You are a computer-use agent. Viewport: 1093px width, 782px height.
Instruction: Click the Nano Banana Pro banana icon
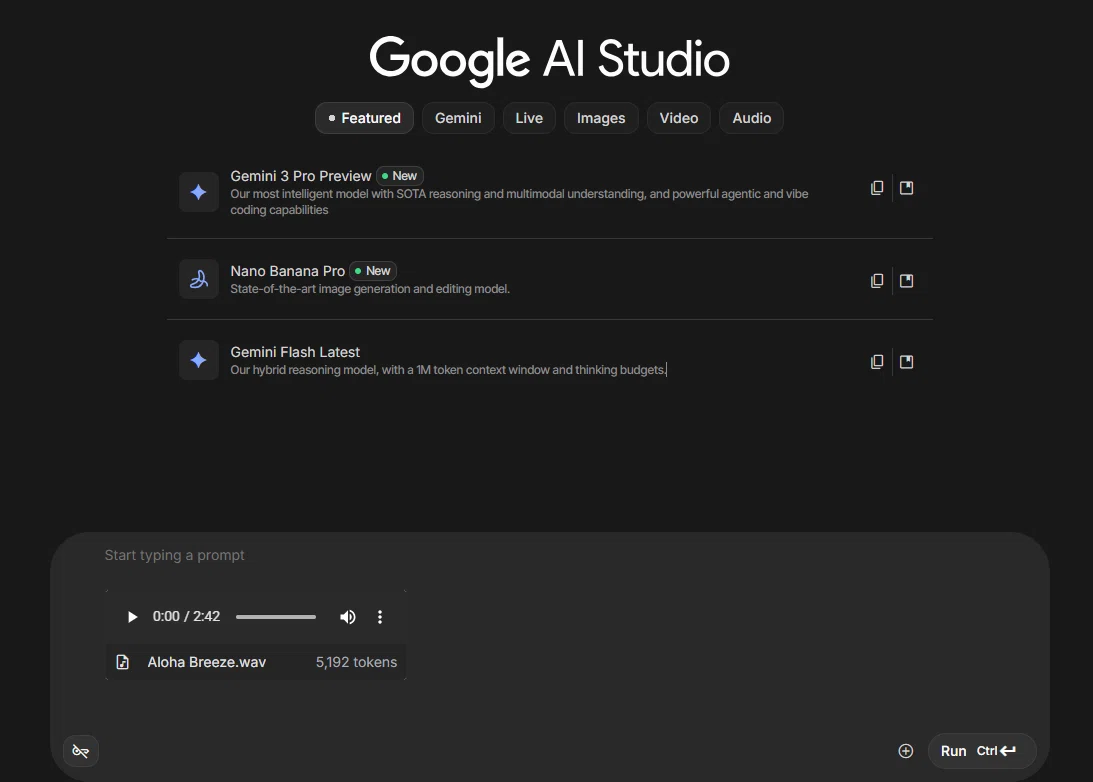click(199, 279)
